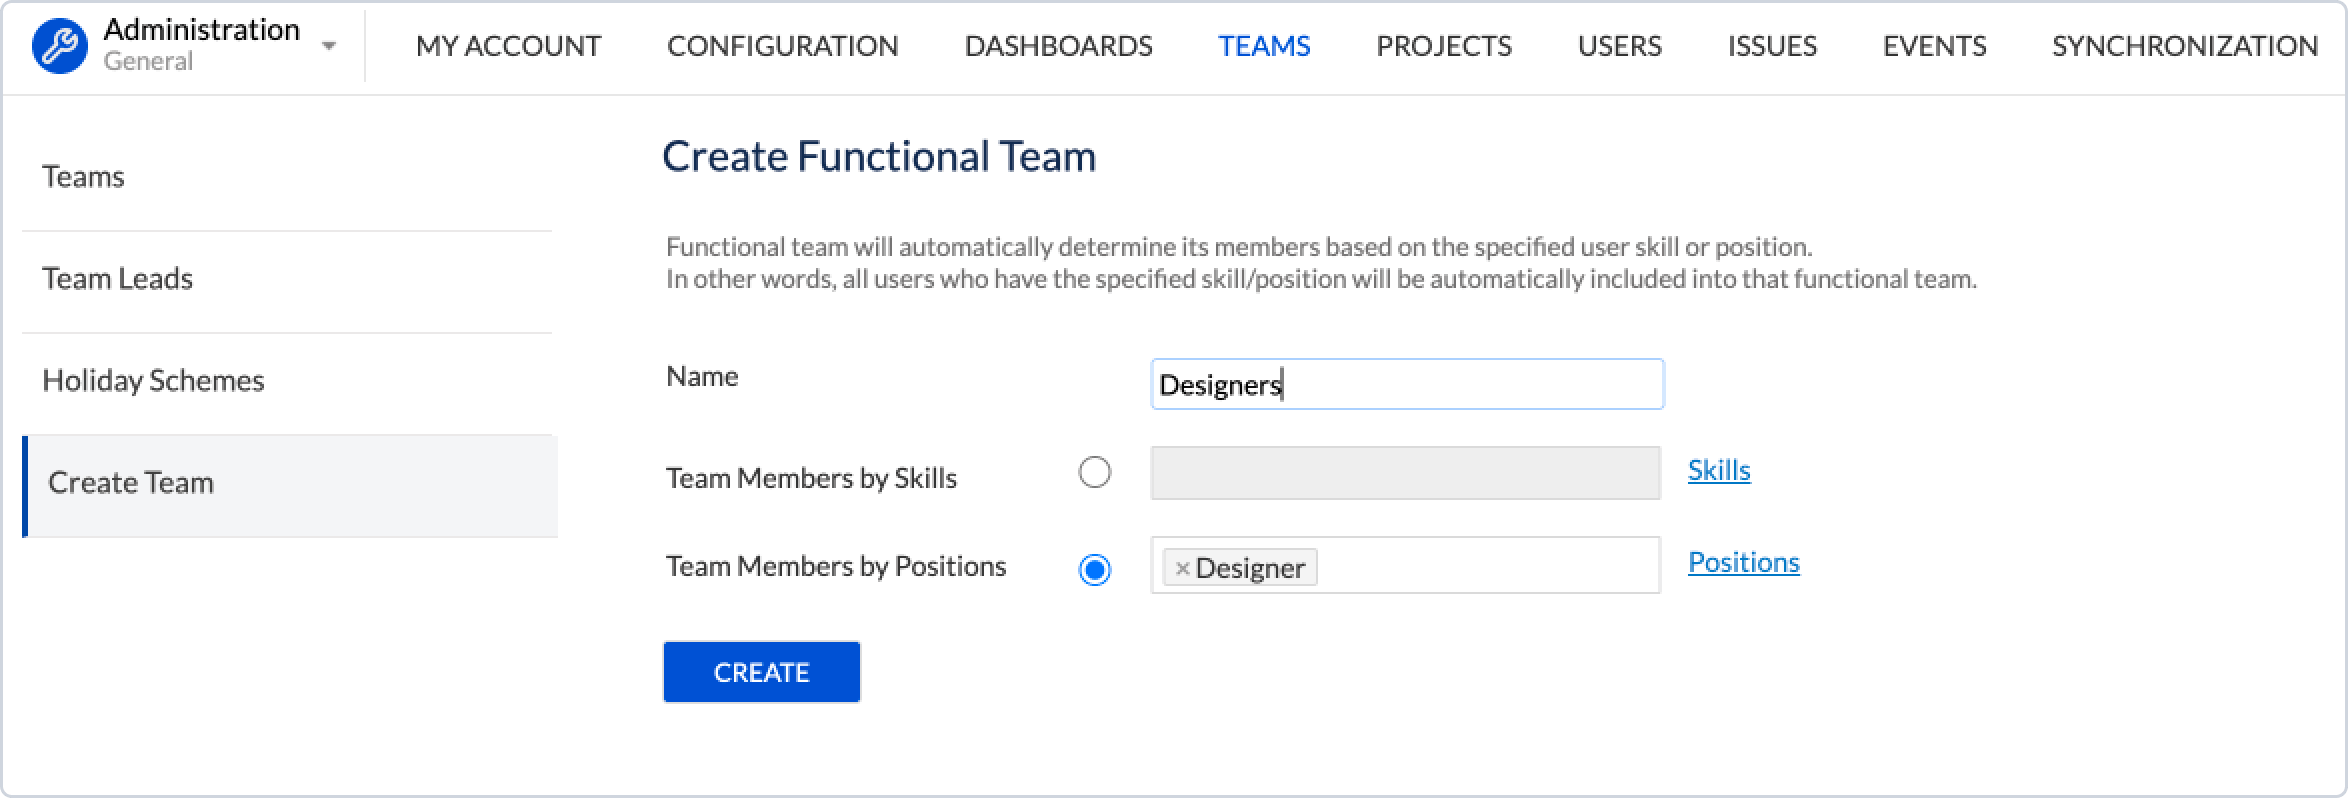The height and width of the screenshot is (798, 2348).
Task: Select Holiday Schemes in the sidebar
Action: coord(153,380)
